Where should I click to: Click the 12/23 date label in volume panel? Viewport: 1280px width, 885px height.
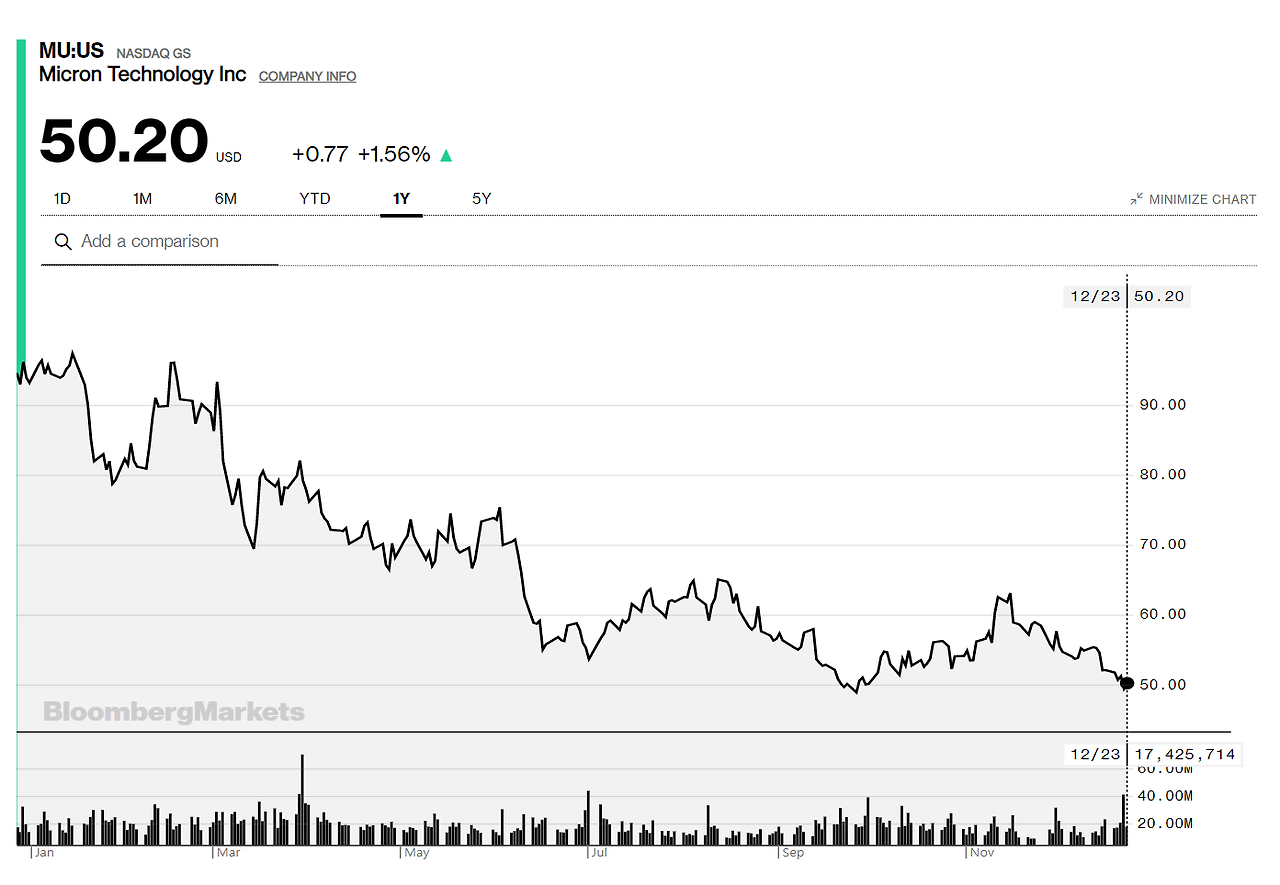[1093, 754]
